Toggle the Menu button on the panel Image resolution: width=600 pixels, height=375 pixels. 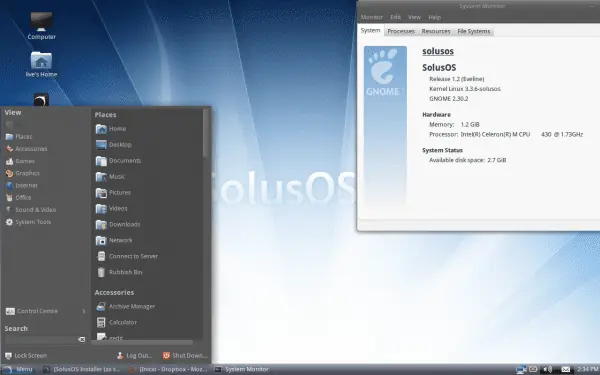coord(18,369)
